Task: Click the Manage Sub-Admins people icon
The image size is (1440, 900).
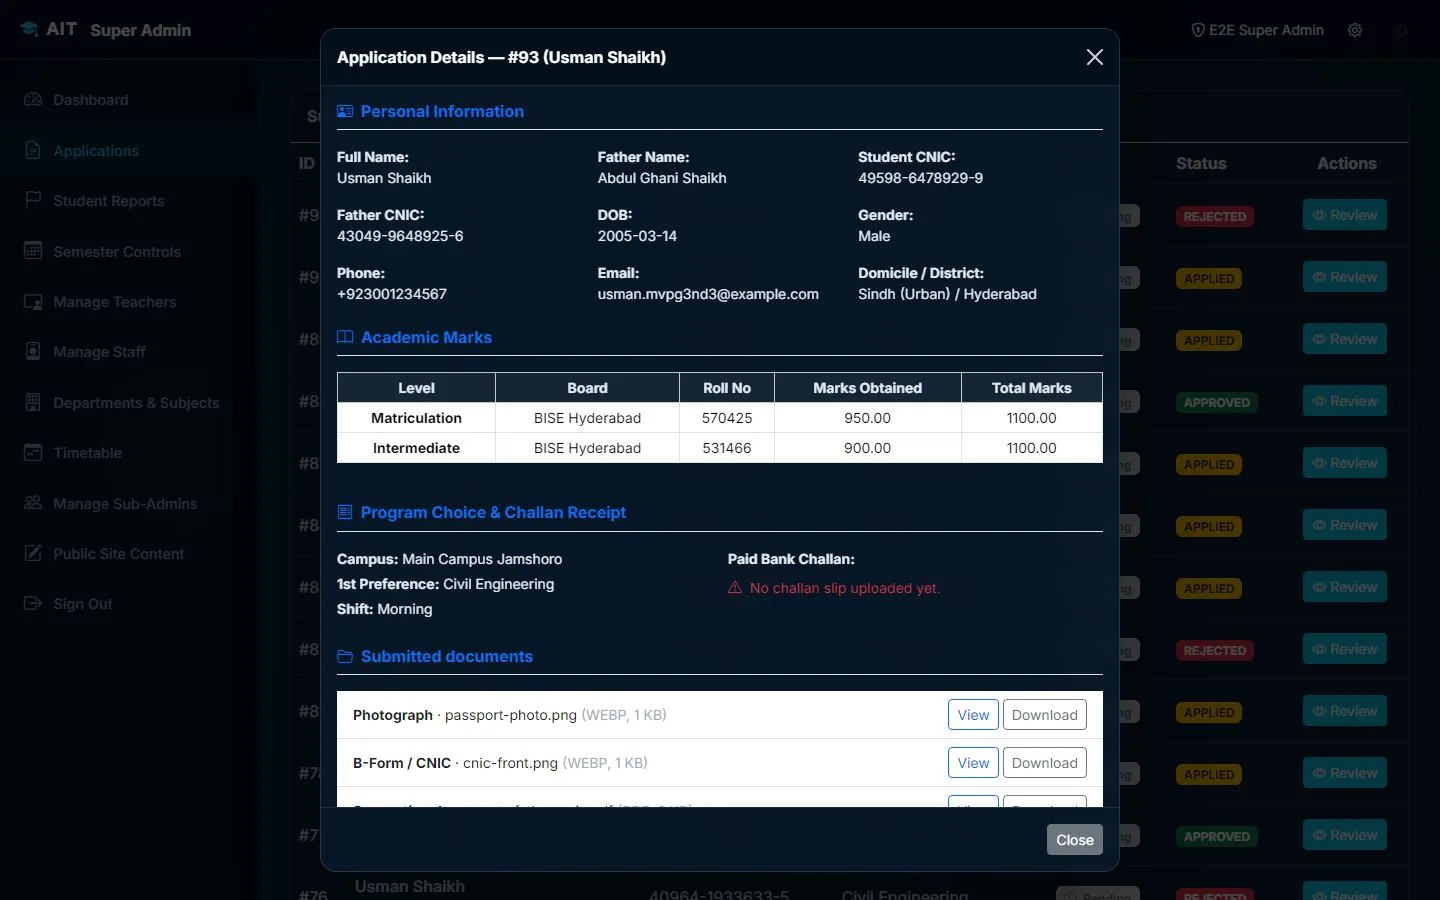Action: (33, 503)
